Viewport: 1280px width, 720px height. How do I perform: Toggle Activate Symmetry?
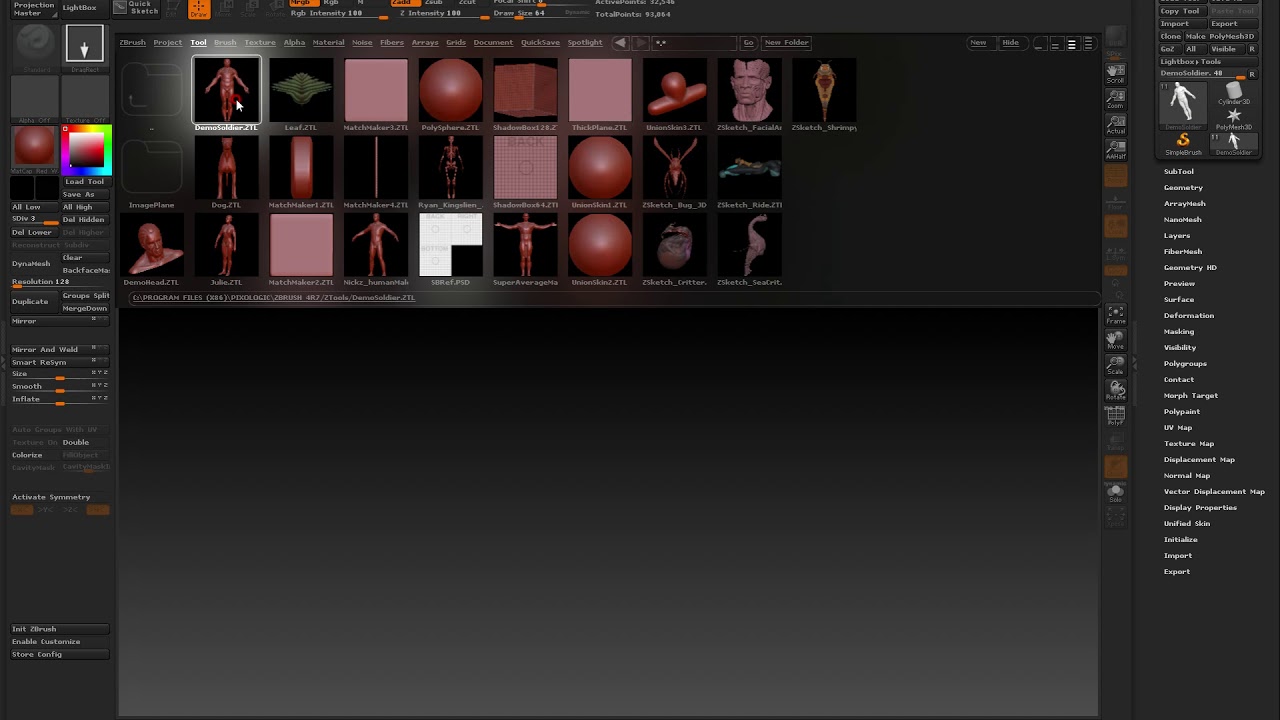51,497
